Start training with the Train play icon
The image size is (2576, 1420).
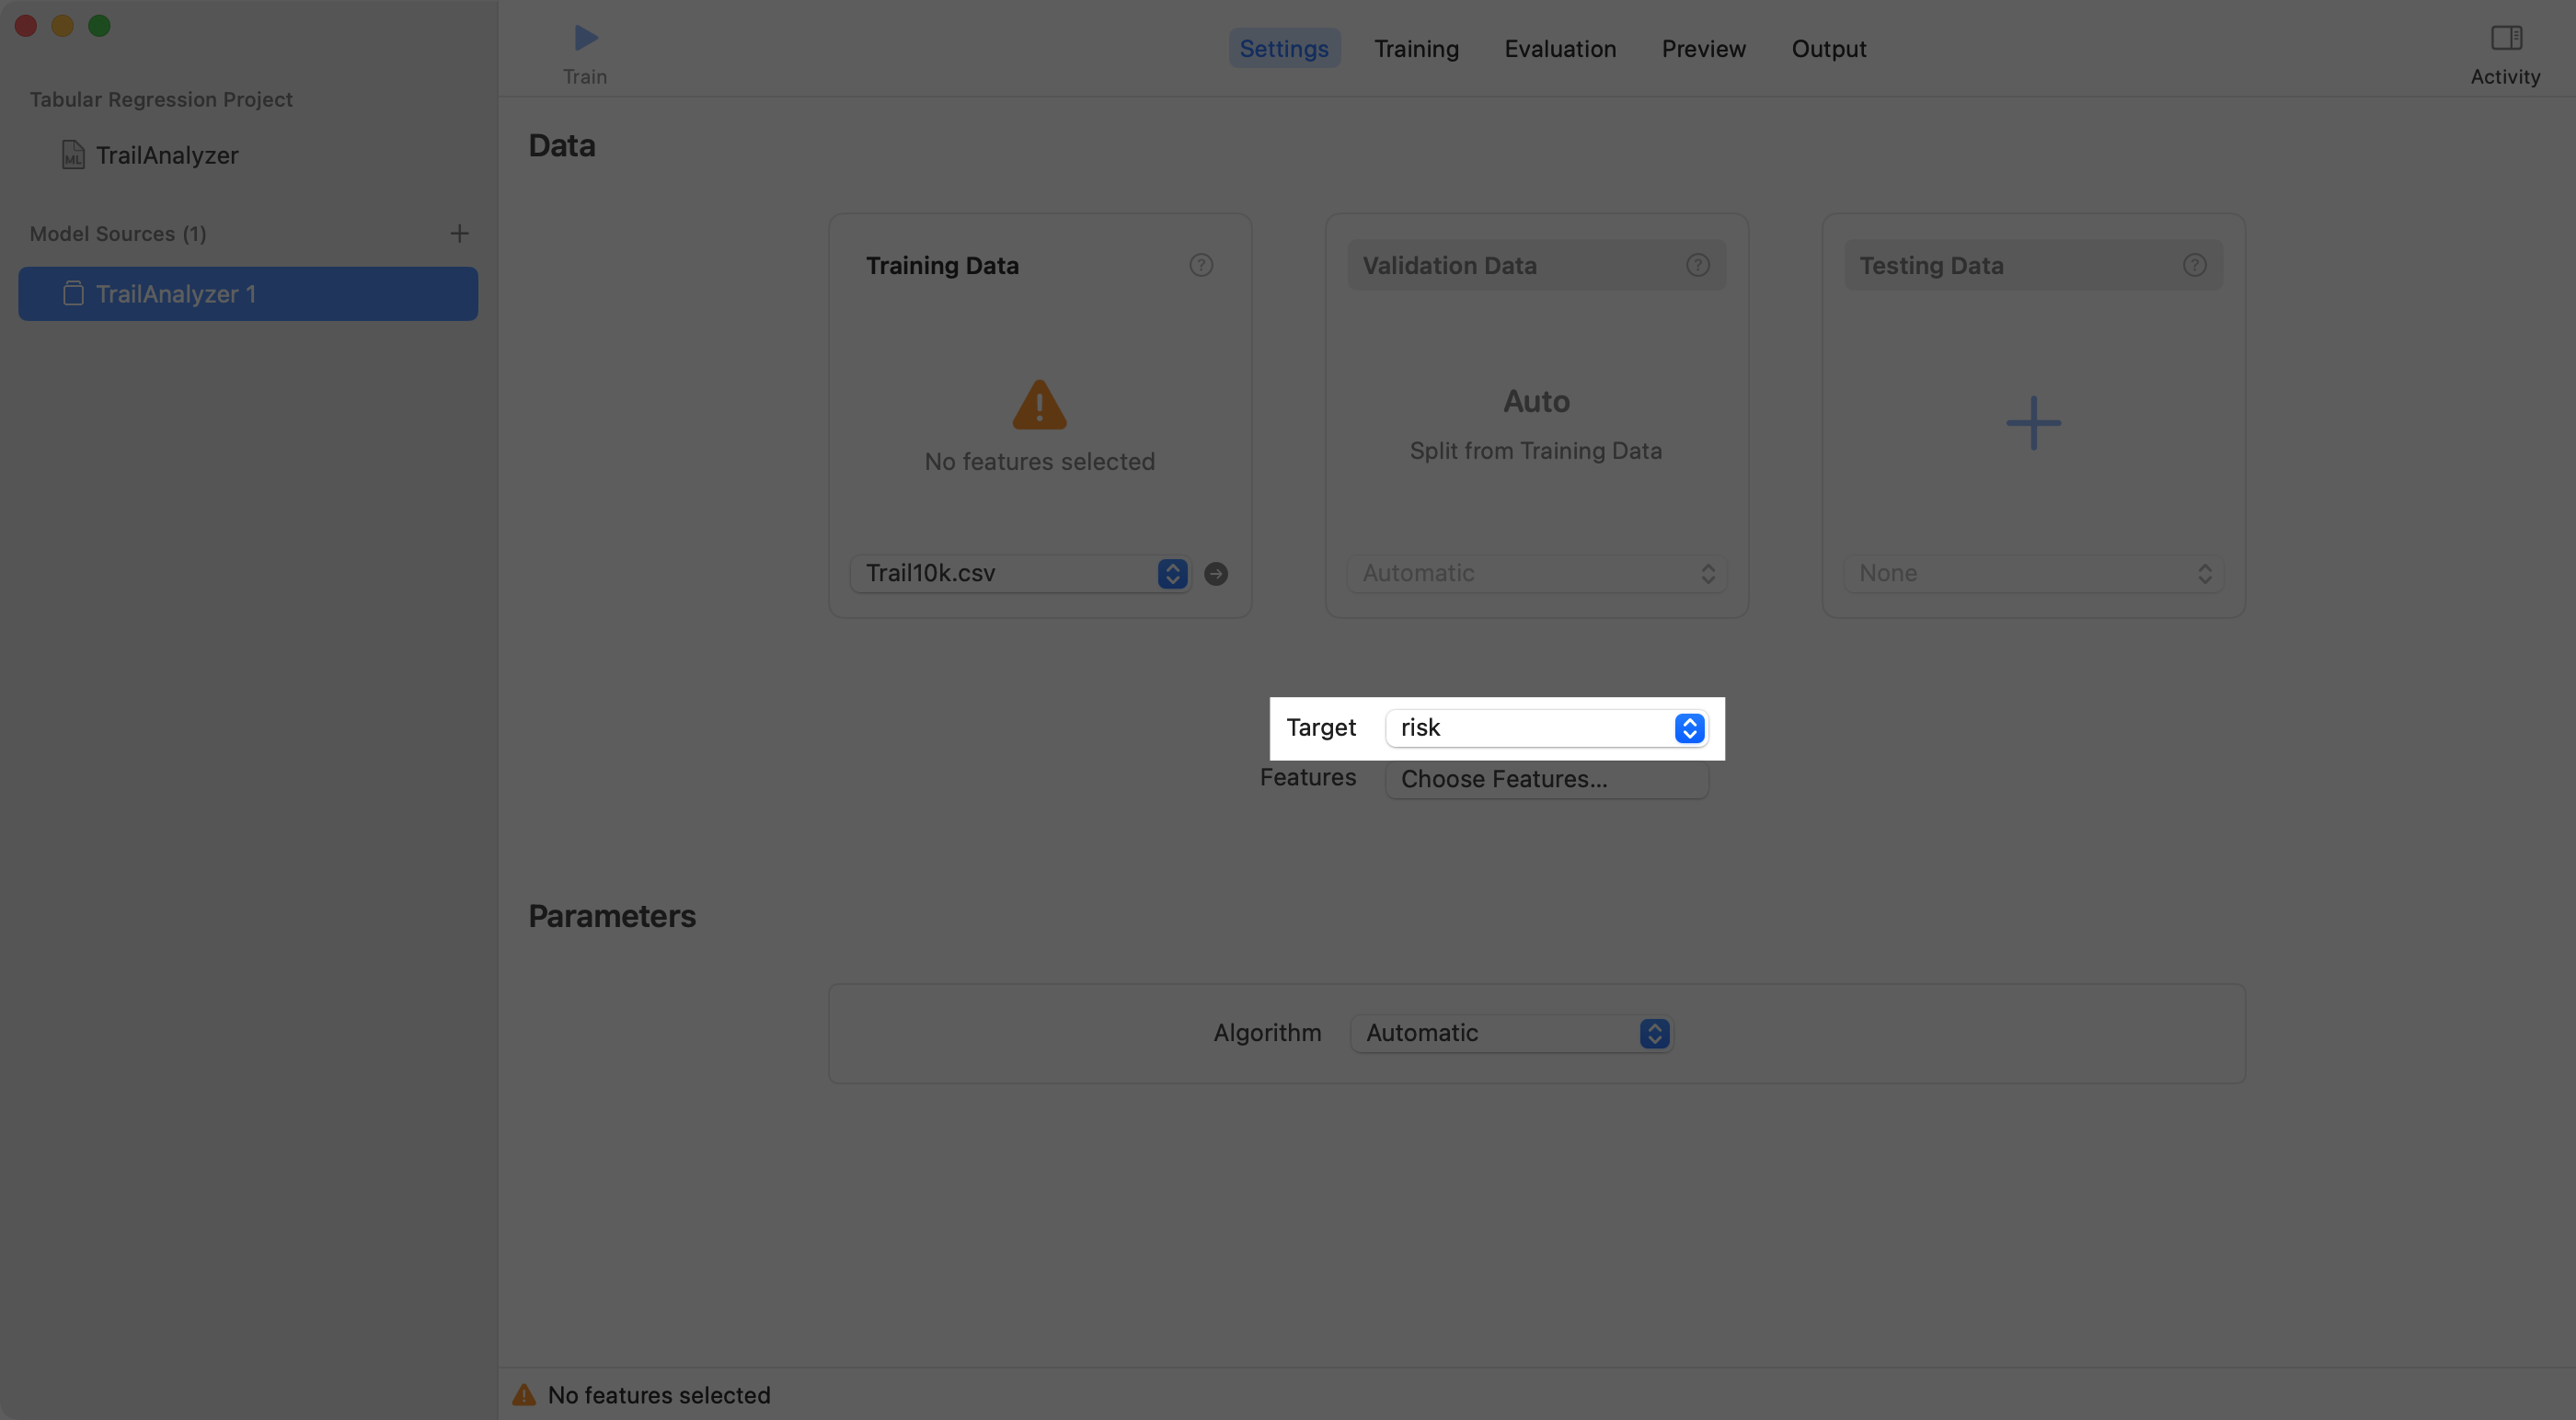click(585, 38)
